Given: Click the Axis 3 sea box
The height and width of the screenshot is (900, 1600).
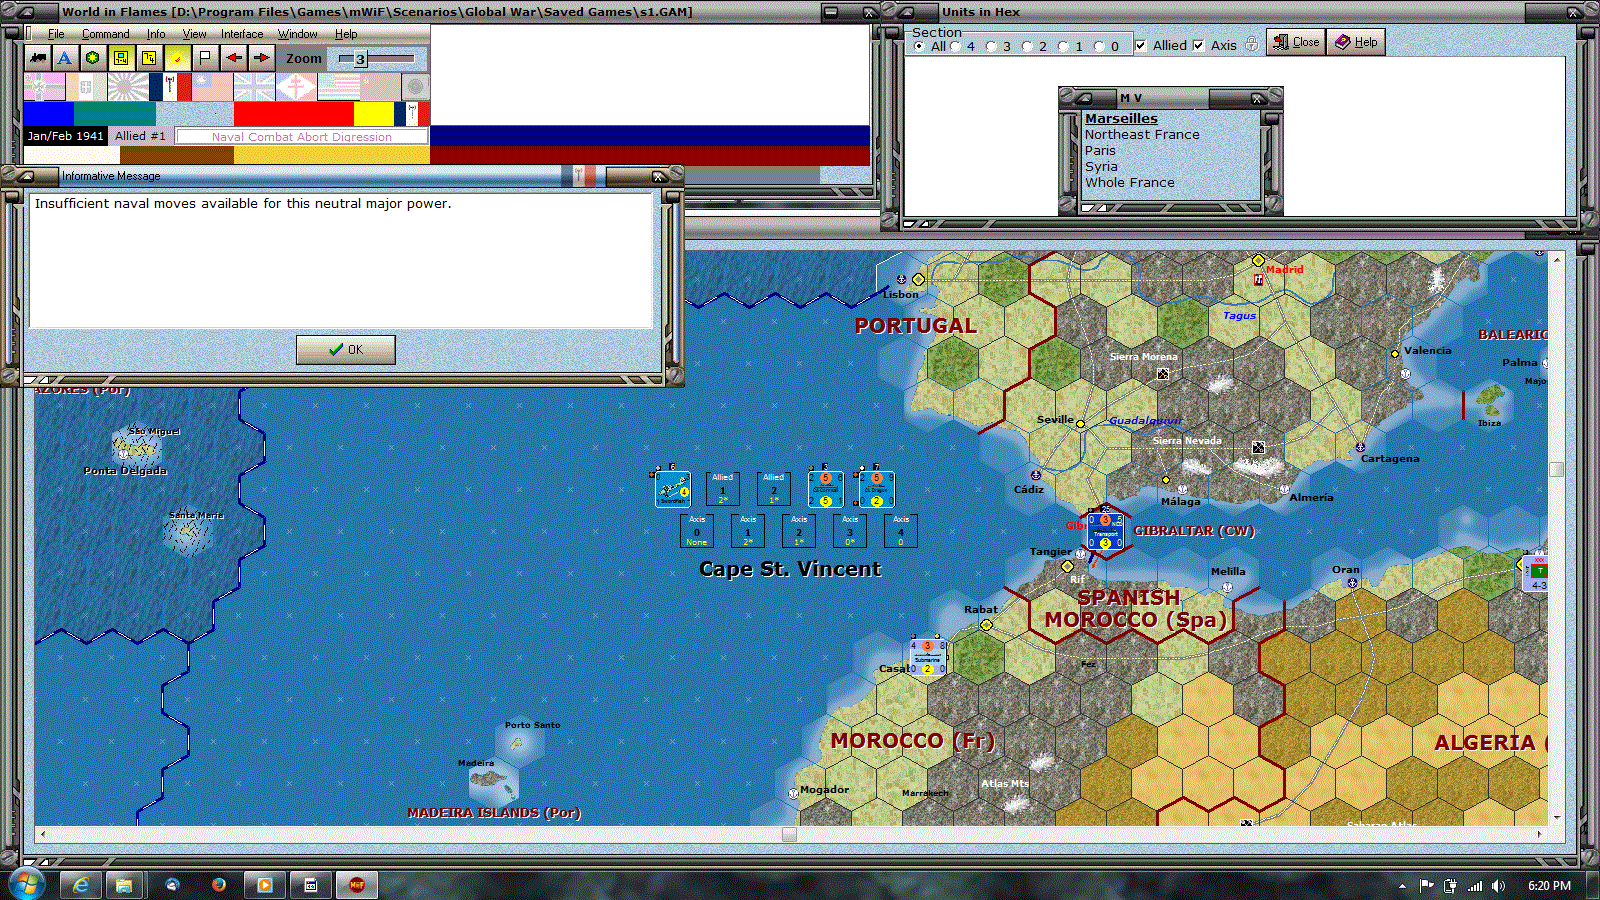Looking at the screenshot, I should (x=850, y=531).
